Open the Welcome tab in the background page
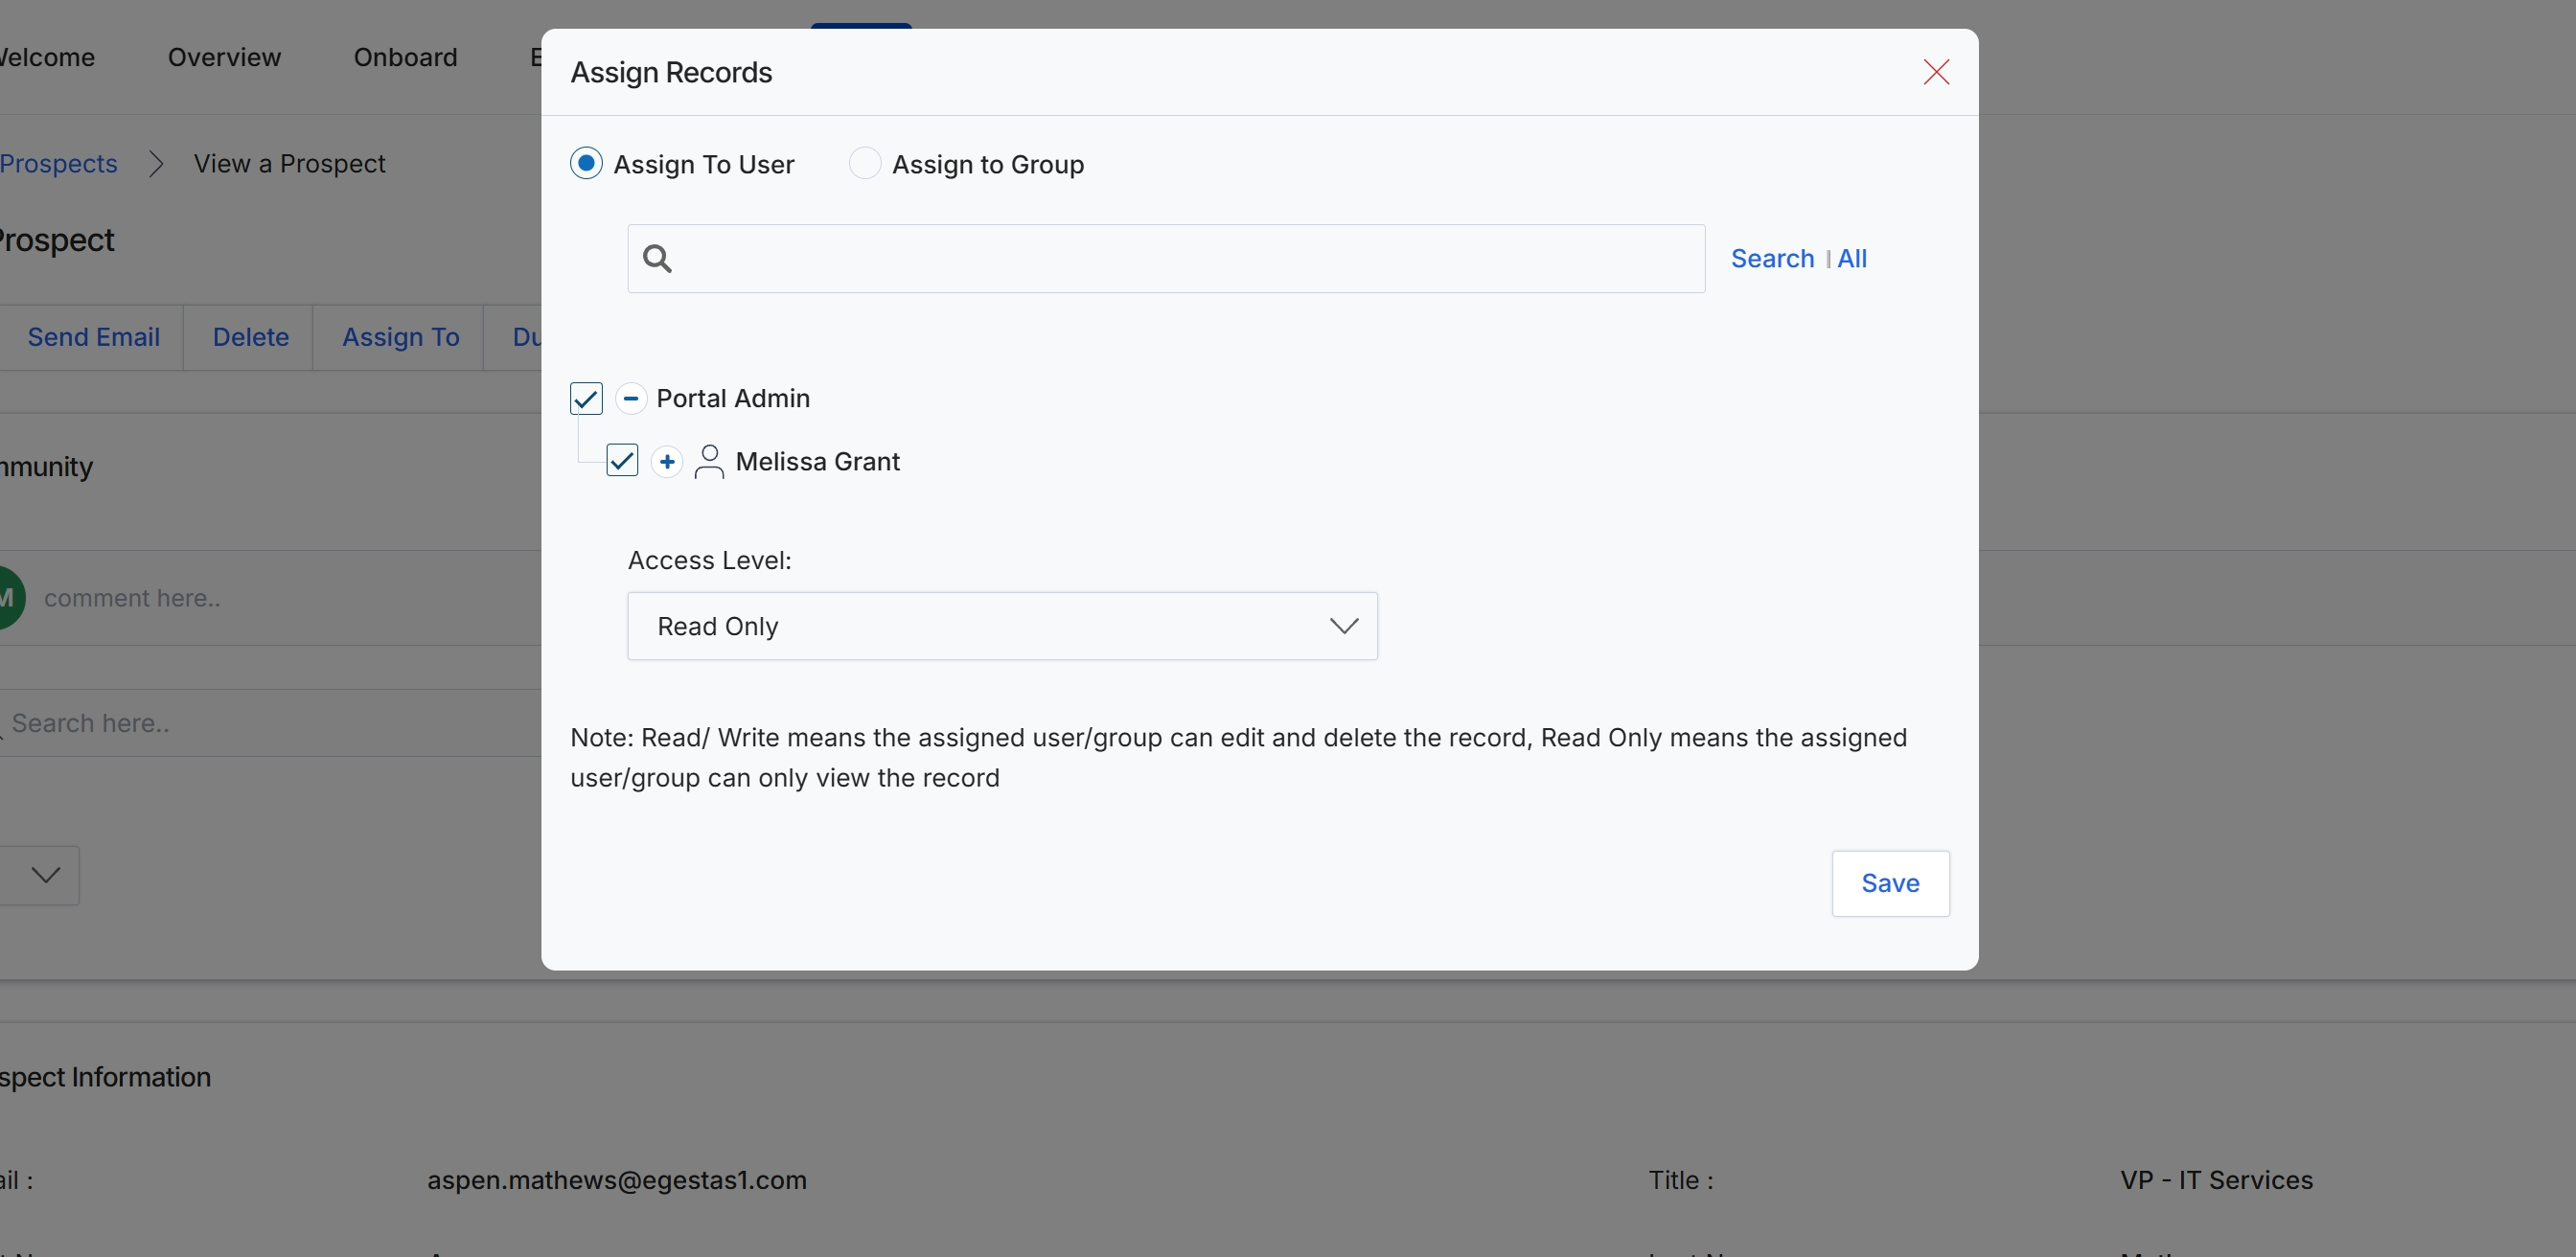This screenshot has height=1257, width=2576. pos(46,57)
